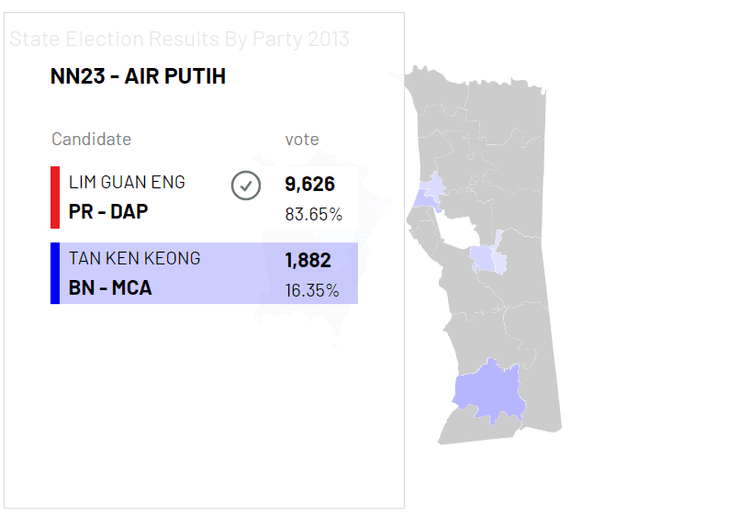Click the Candidate column header
The image size is (750, 528).
point(91,139)
